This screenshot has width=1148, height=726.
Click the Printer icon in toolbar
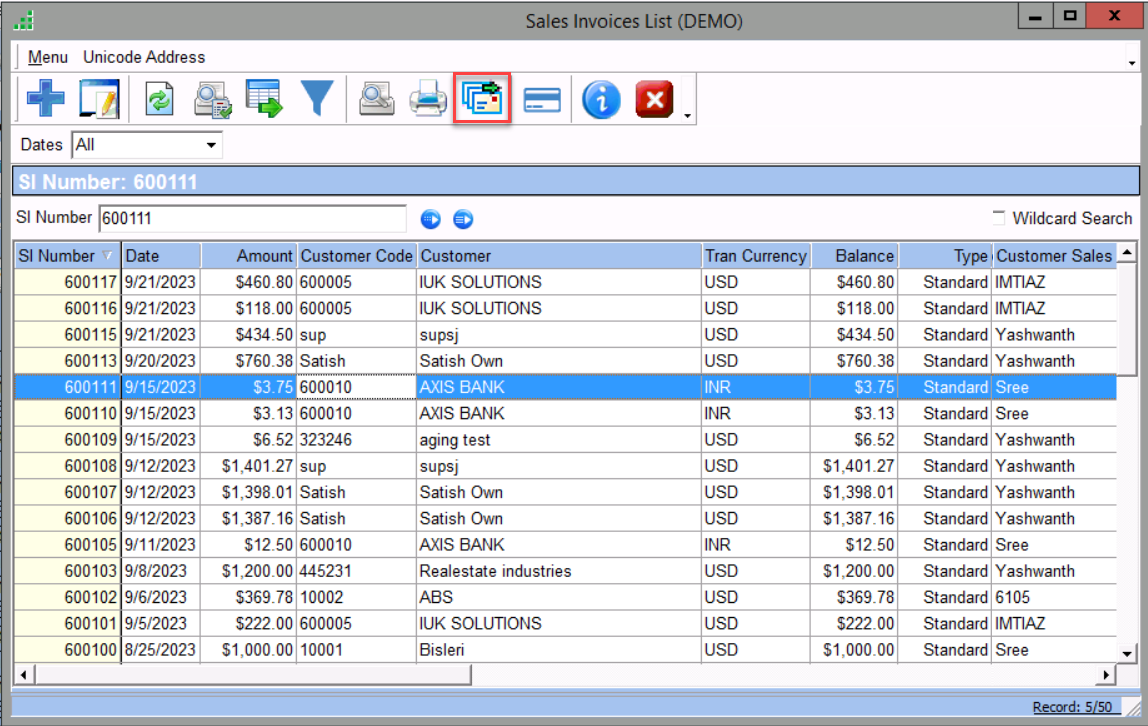[429, 100]
